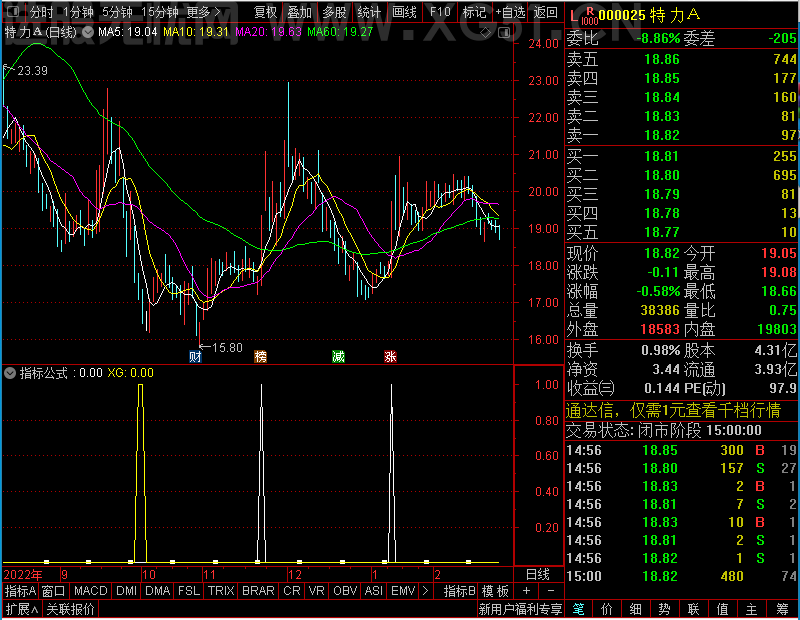Click the 返回 back button
Viewport: 800px width, 620px height.
[x=545, y=12]
